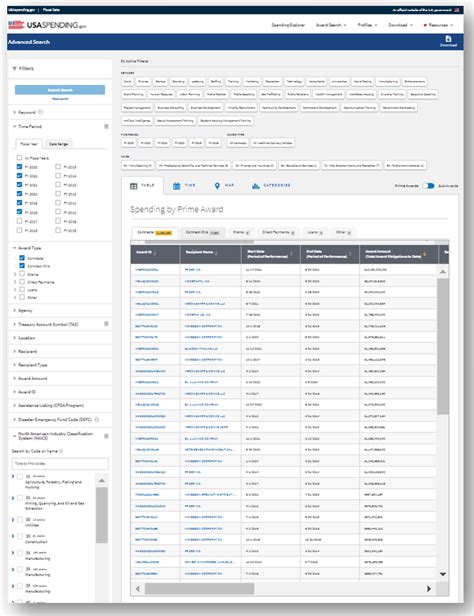This screenshot has width=474, height=616.
Task: Click the results table vertical scrollbar
Action: 443,346
